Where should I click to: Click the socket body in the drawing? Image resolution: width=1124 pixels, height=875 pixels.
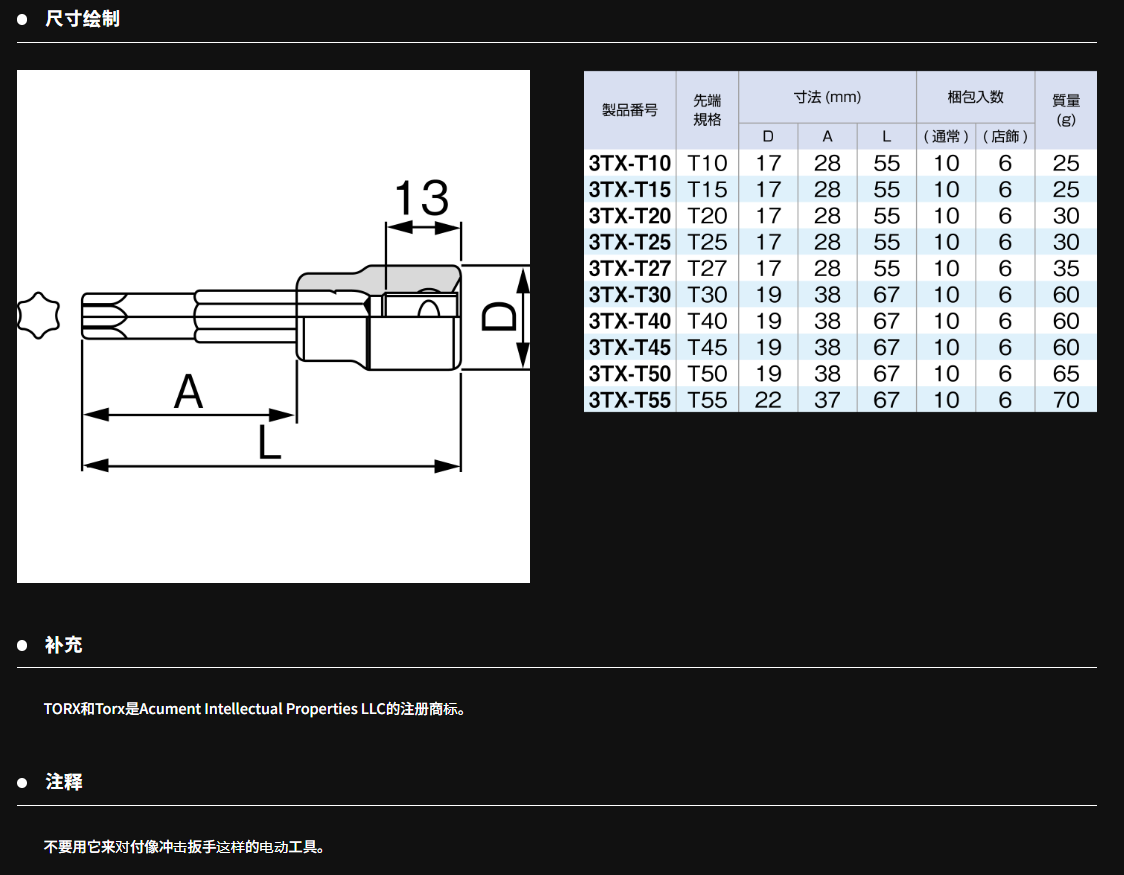tap(378, 320)
